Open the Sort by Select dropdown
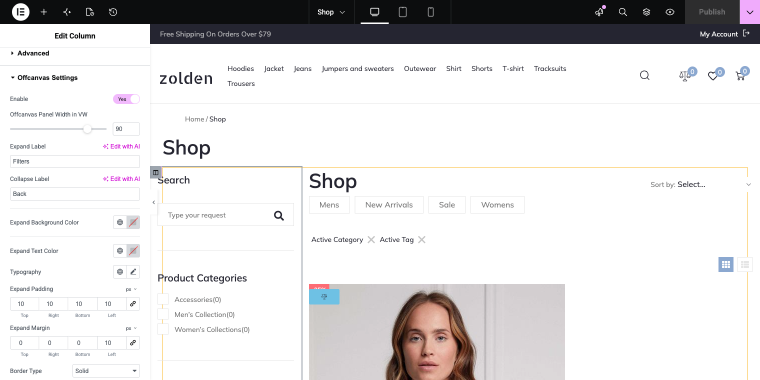The image size is (760, 380). (x=701, y=184)
